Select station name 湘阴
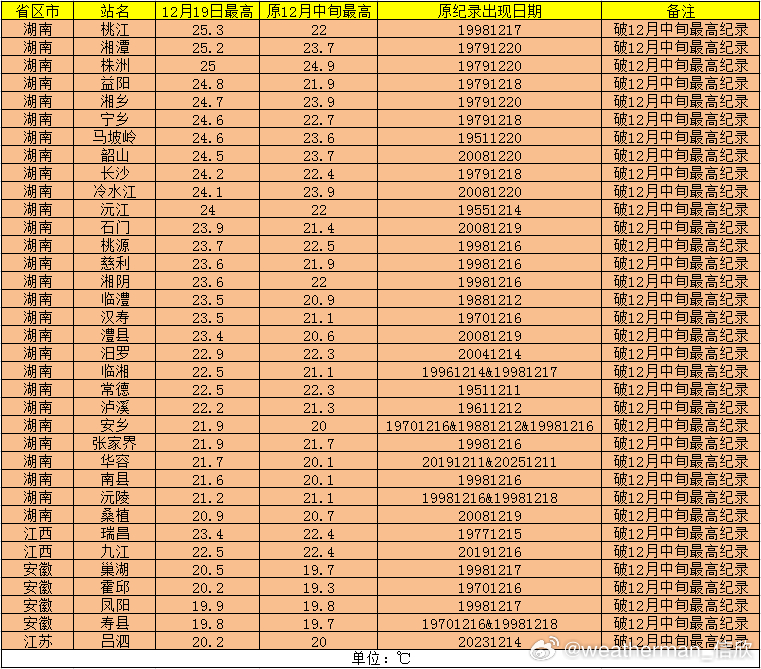Screen dimensions: 761x669 tap(115, 282)
